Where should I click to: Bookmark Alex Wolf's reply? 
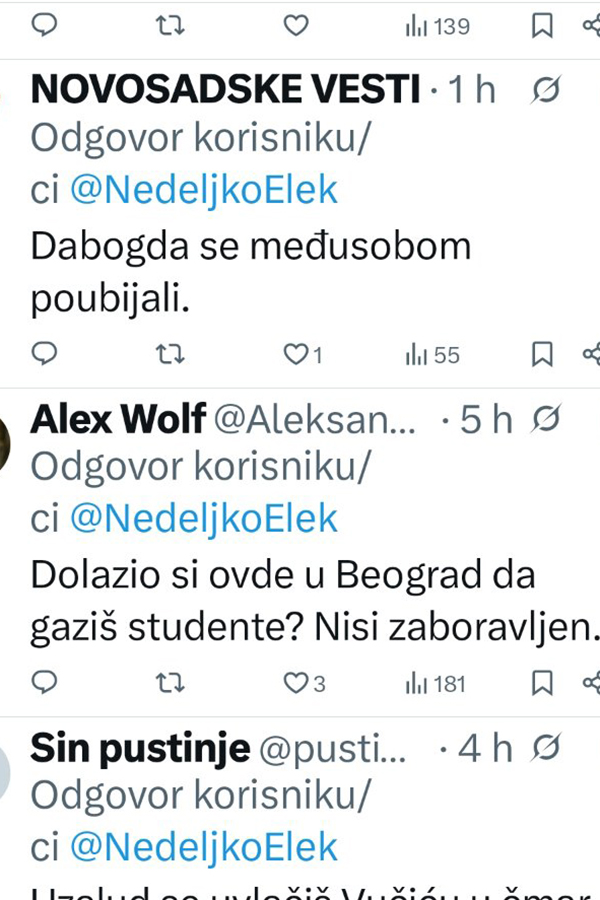543,685
